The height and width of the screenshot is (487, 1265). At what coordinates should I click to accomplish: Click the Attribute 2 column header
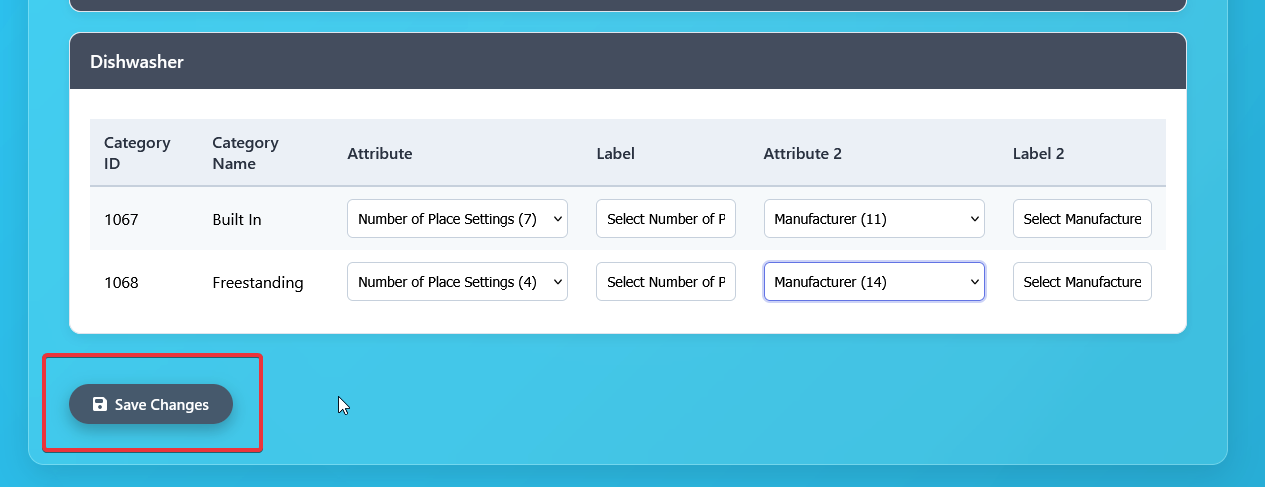pos(802,154)
